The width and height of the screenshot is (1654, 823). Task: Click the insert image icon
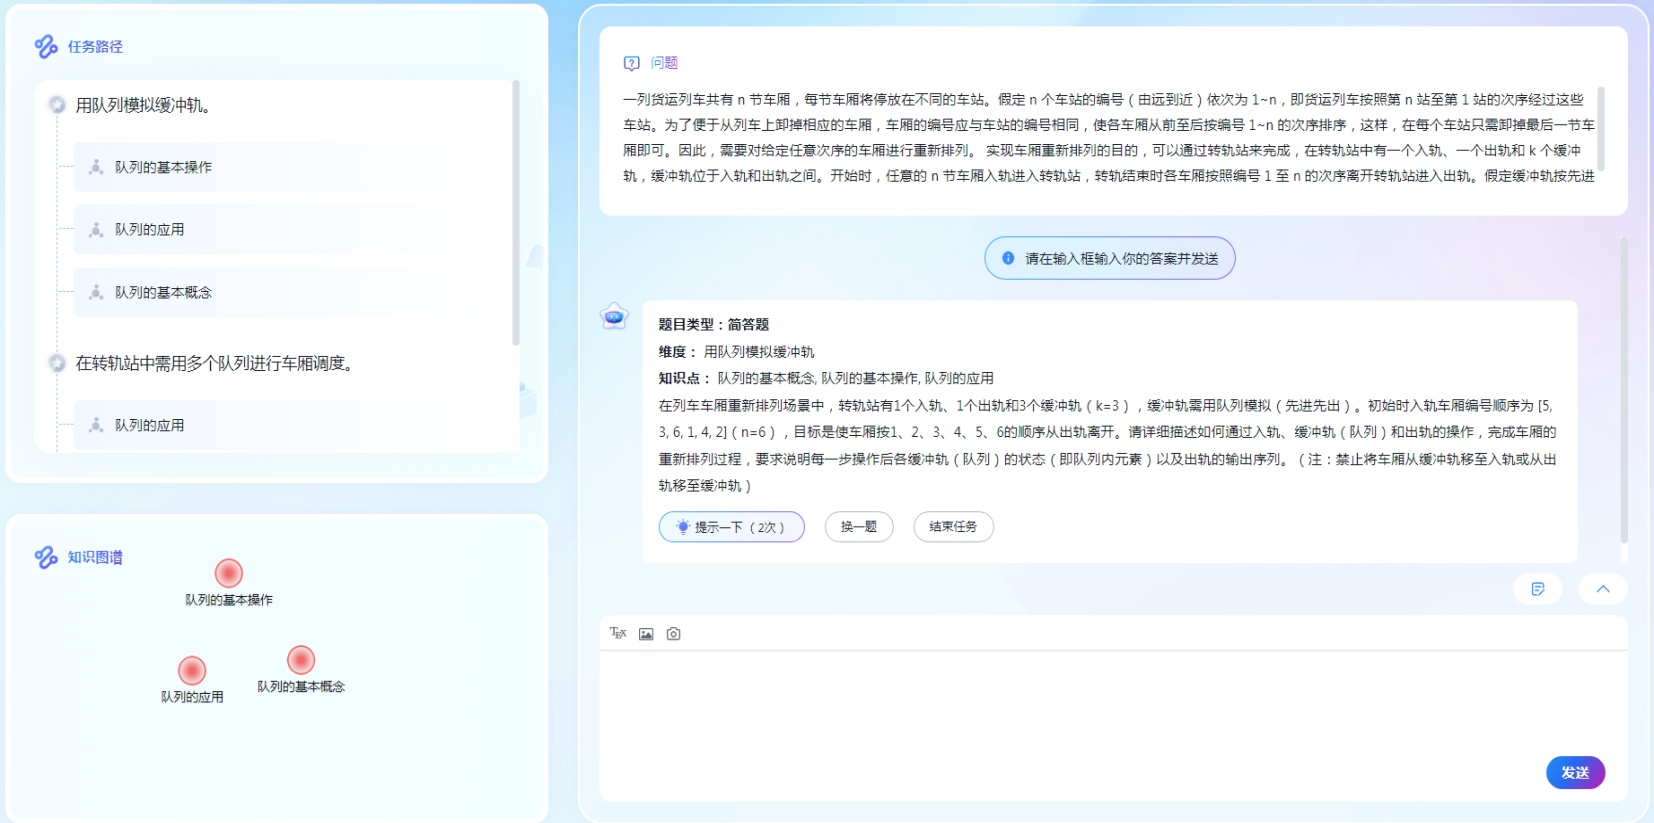click(x=646, y=634)
